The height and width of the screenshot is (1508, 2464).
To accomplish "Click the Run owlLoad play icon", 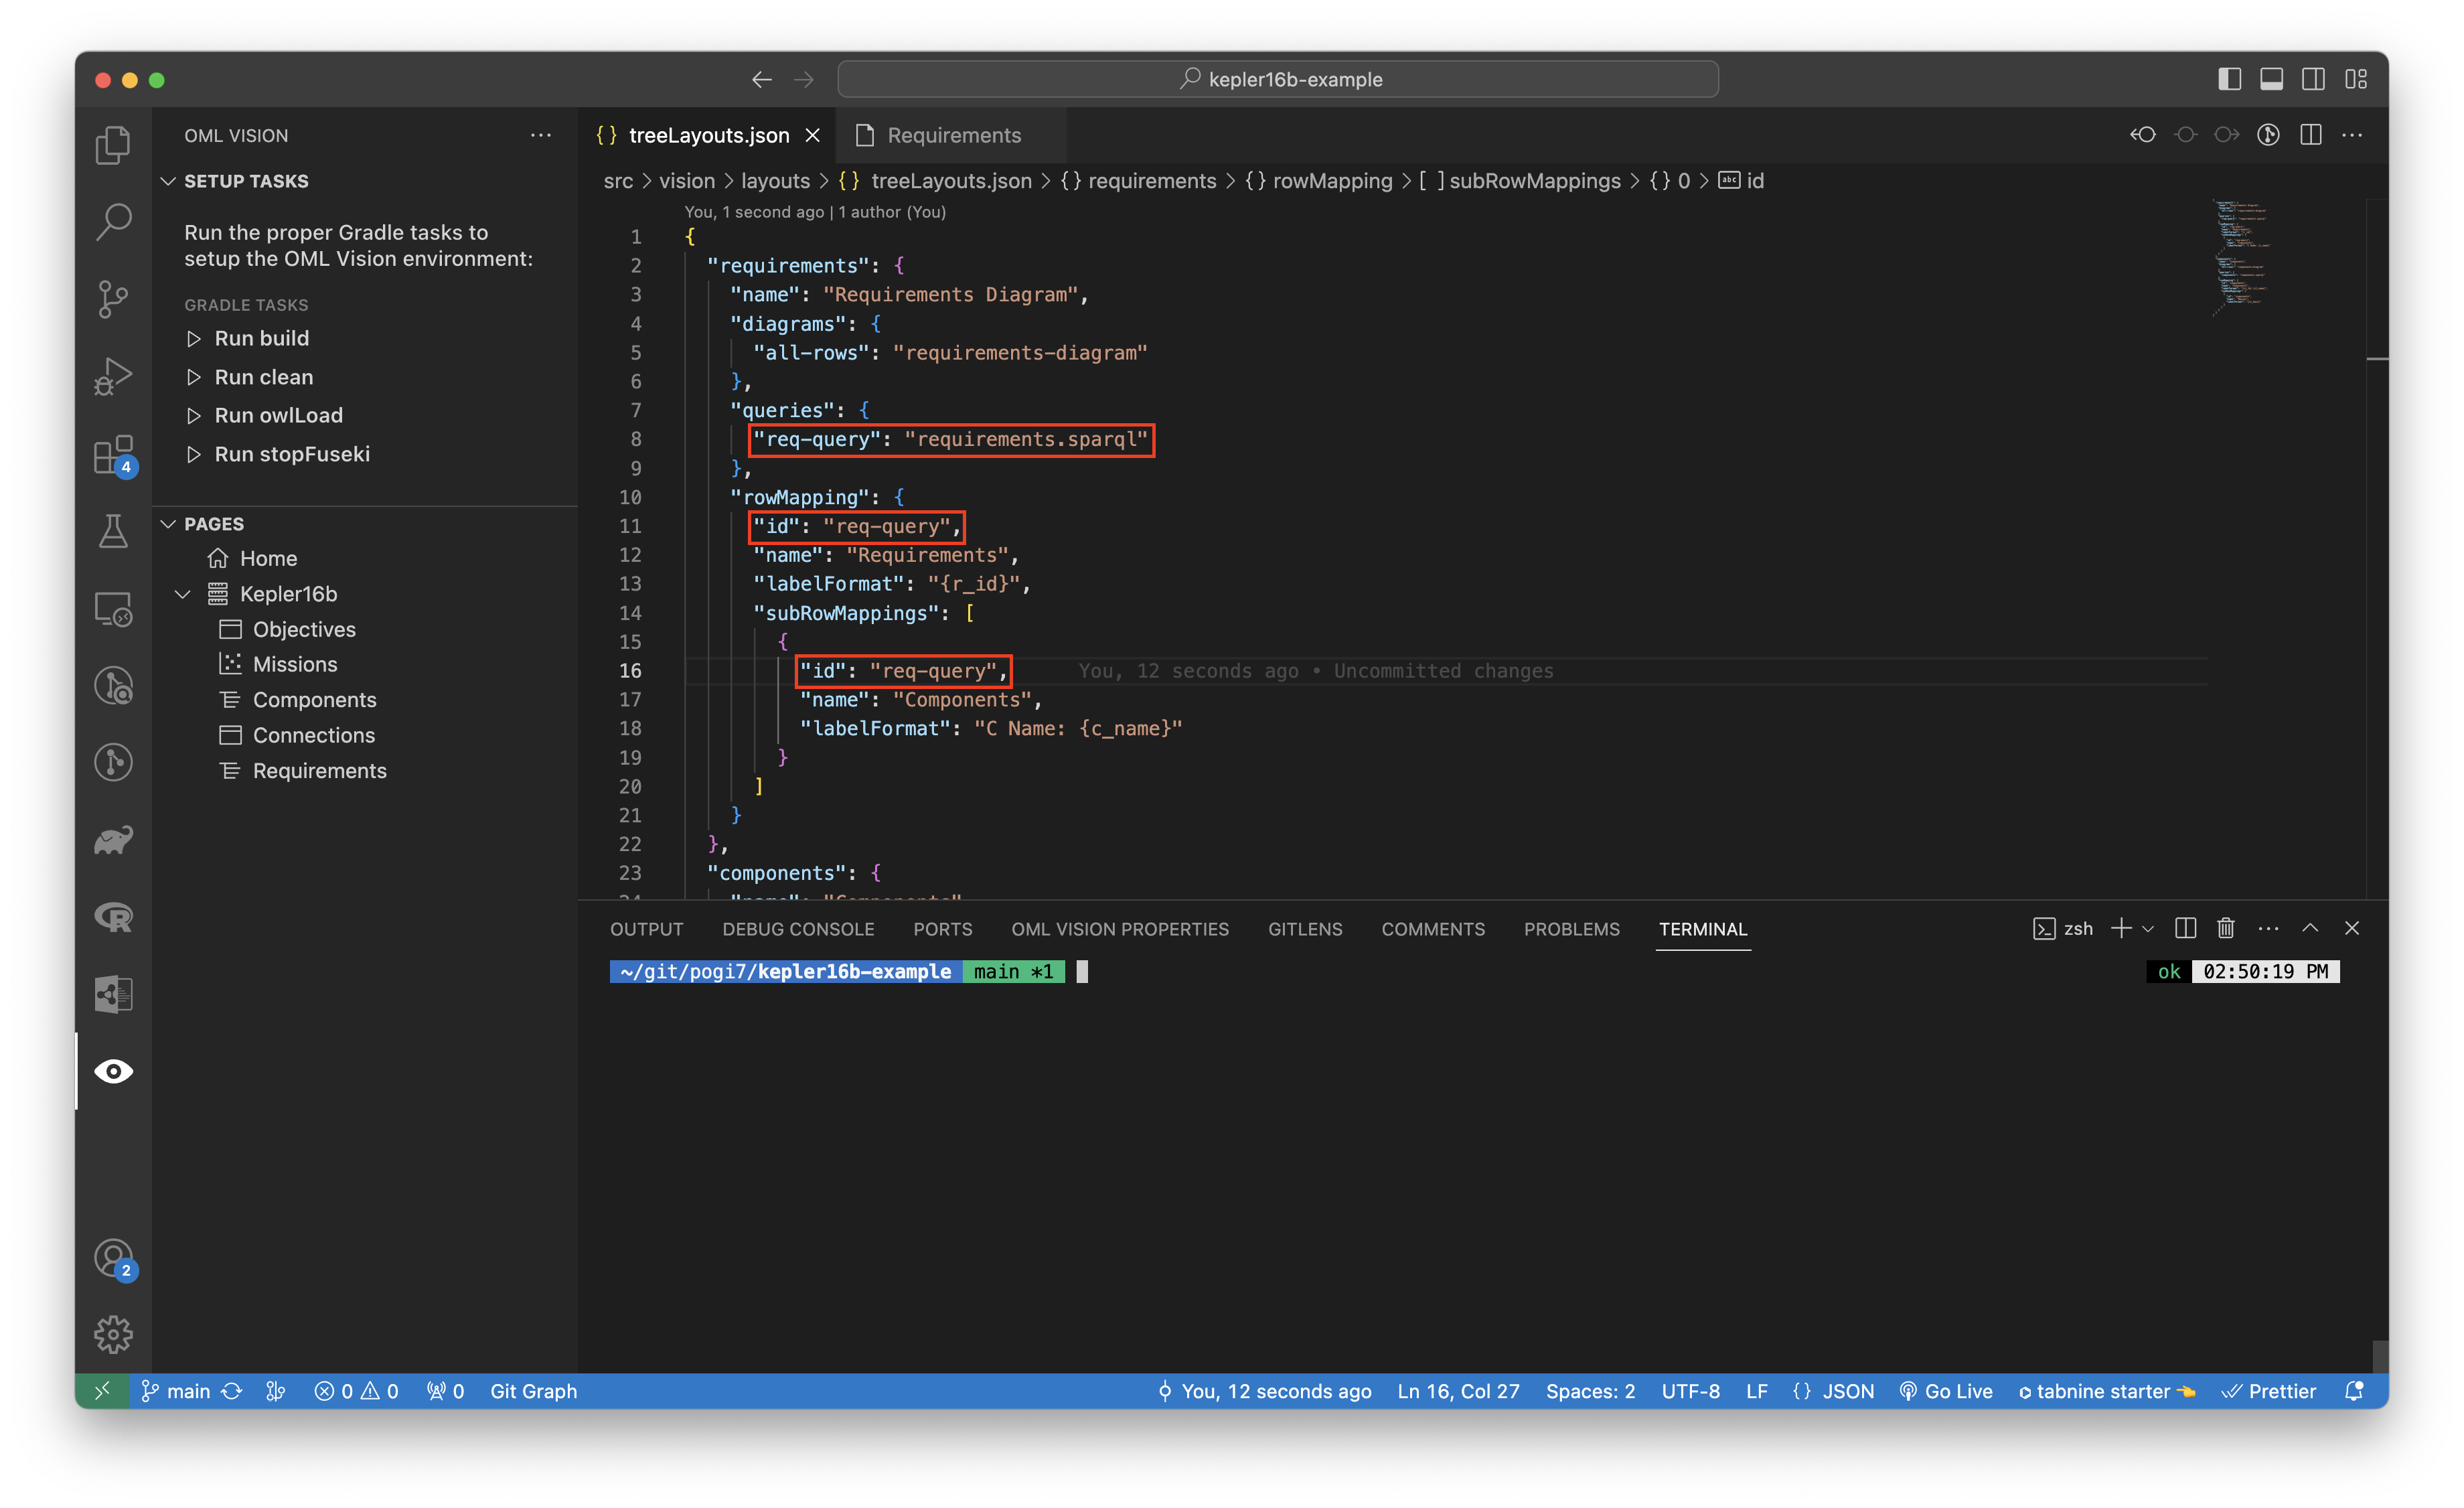I will (194, 415).
